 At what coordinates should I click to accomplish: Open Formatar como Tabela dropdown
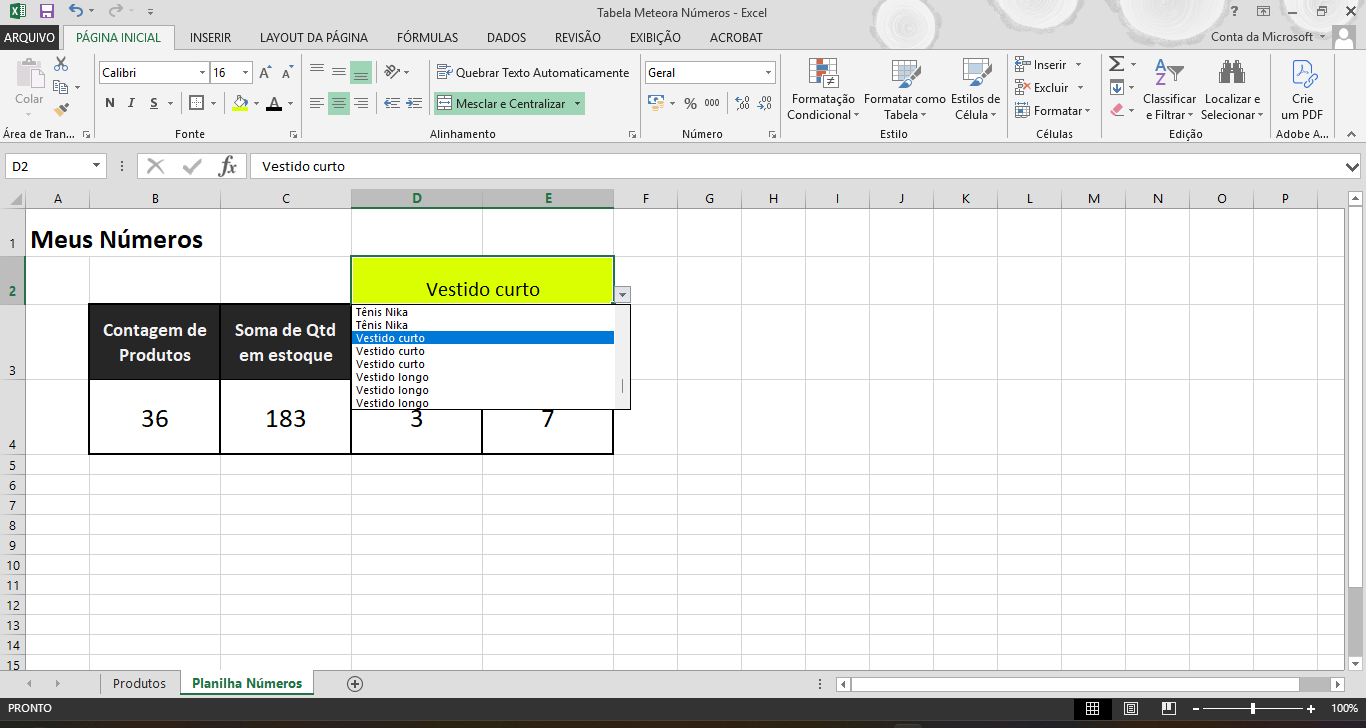pyautogui.click(x=905, y=90)
